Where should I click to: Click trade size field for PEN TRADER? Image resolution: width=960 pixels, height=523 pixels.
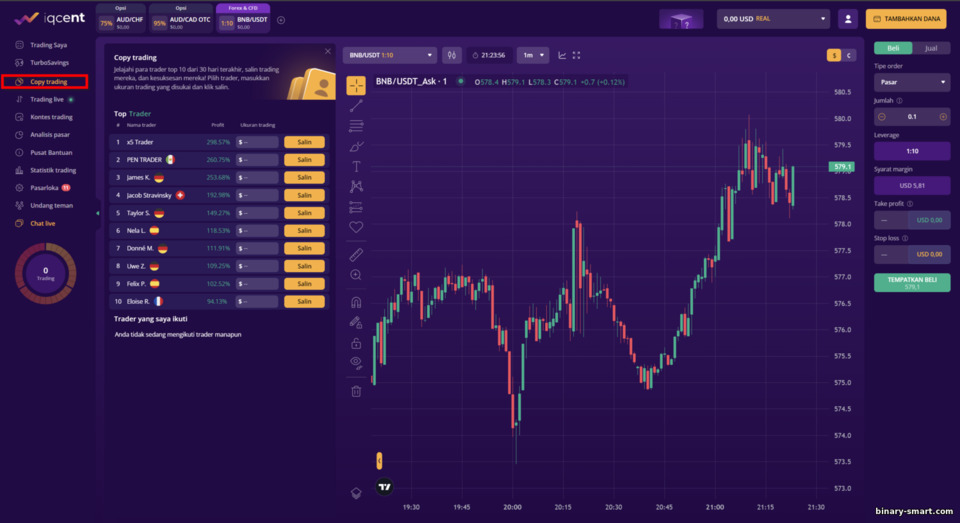pos(257,160)
